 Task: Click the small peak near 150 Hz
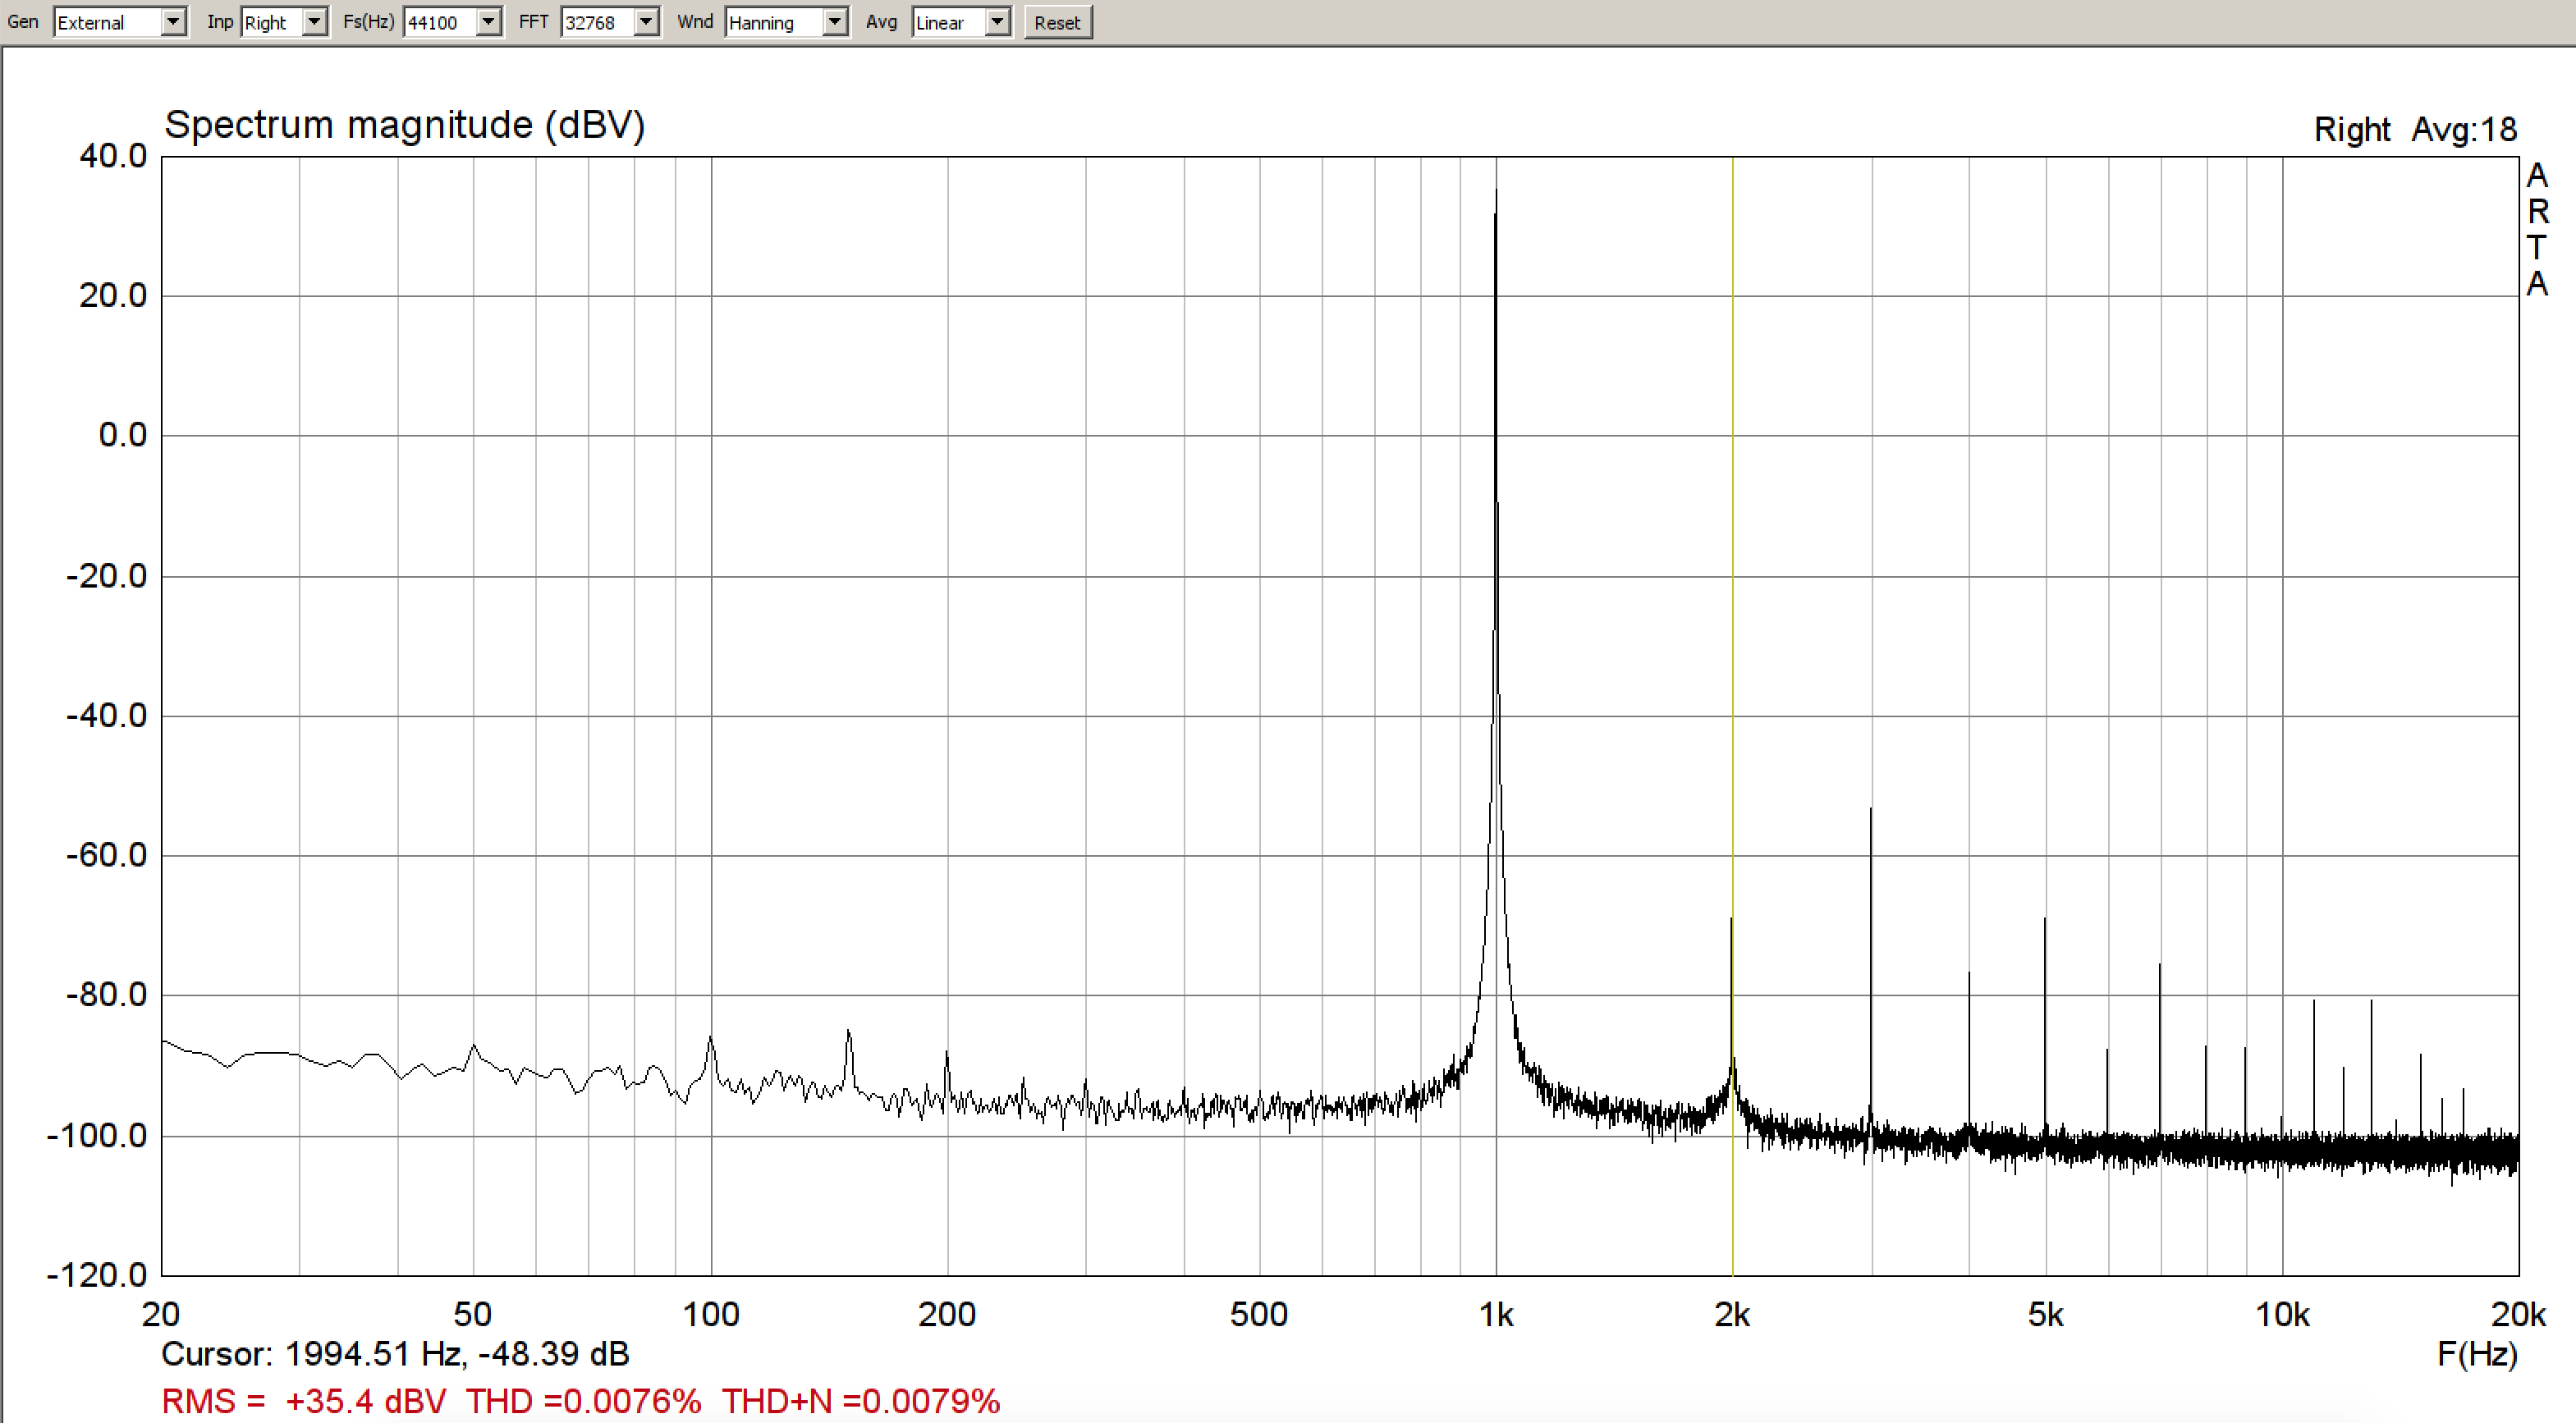849,1033
